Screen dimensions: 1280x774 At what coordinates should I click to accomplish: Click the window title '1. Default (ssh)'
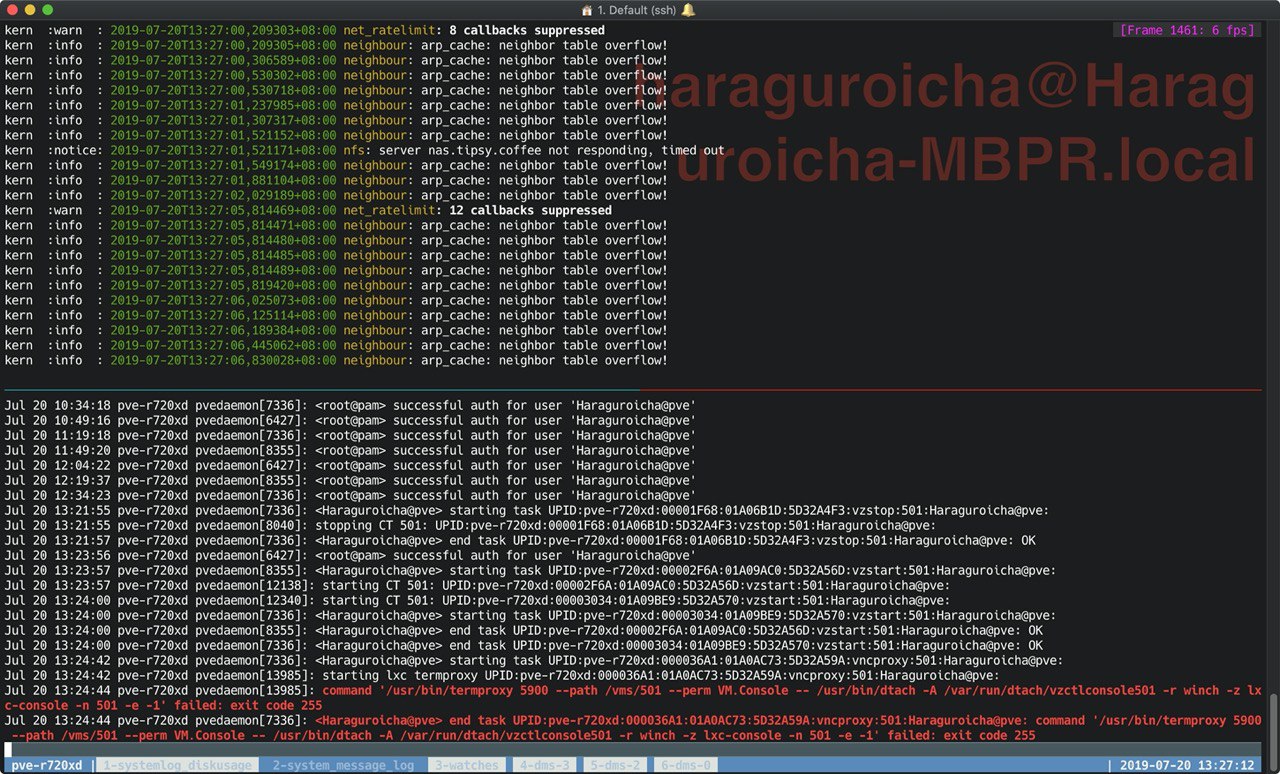(x=637, y=9)
